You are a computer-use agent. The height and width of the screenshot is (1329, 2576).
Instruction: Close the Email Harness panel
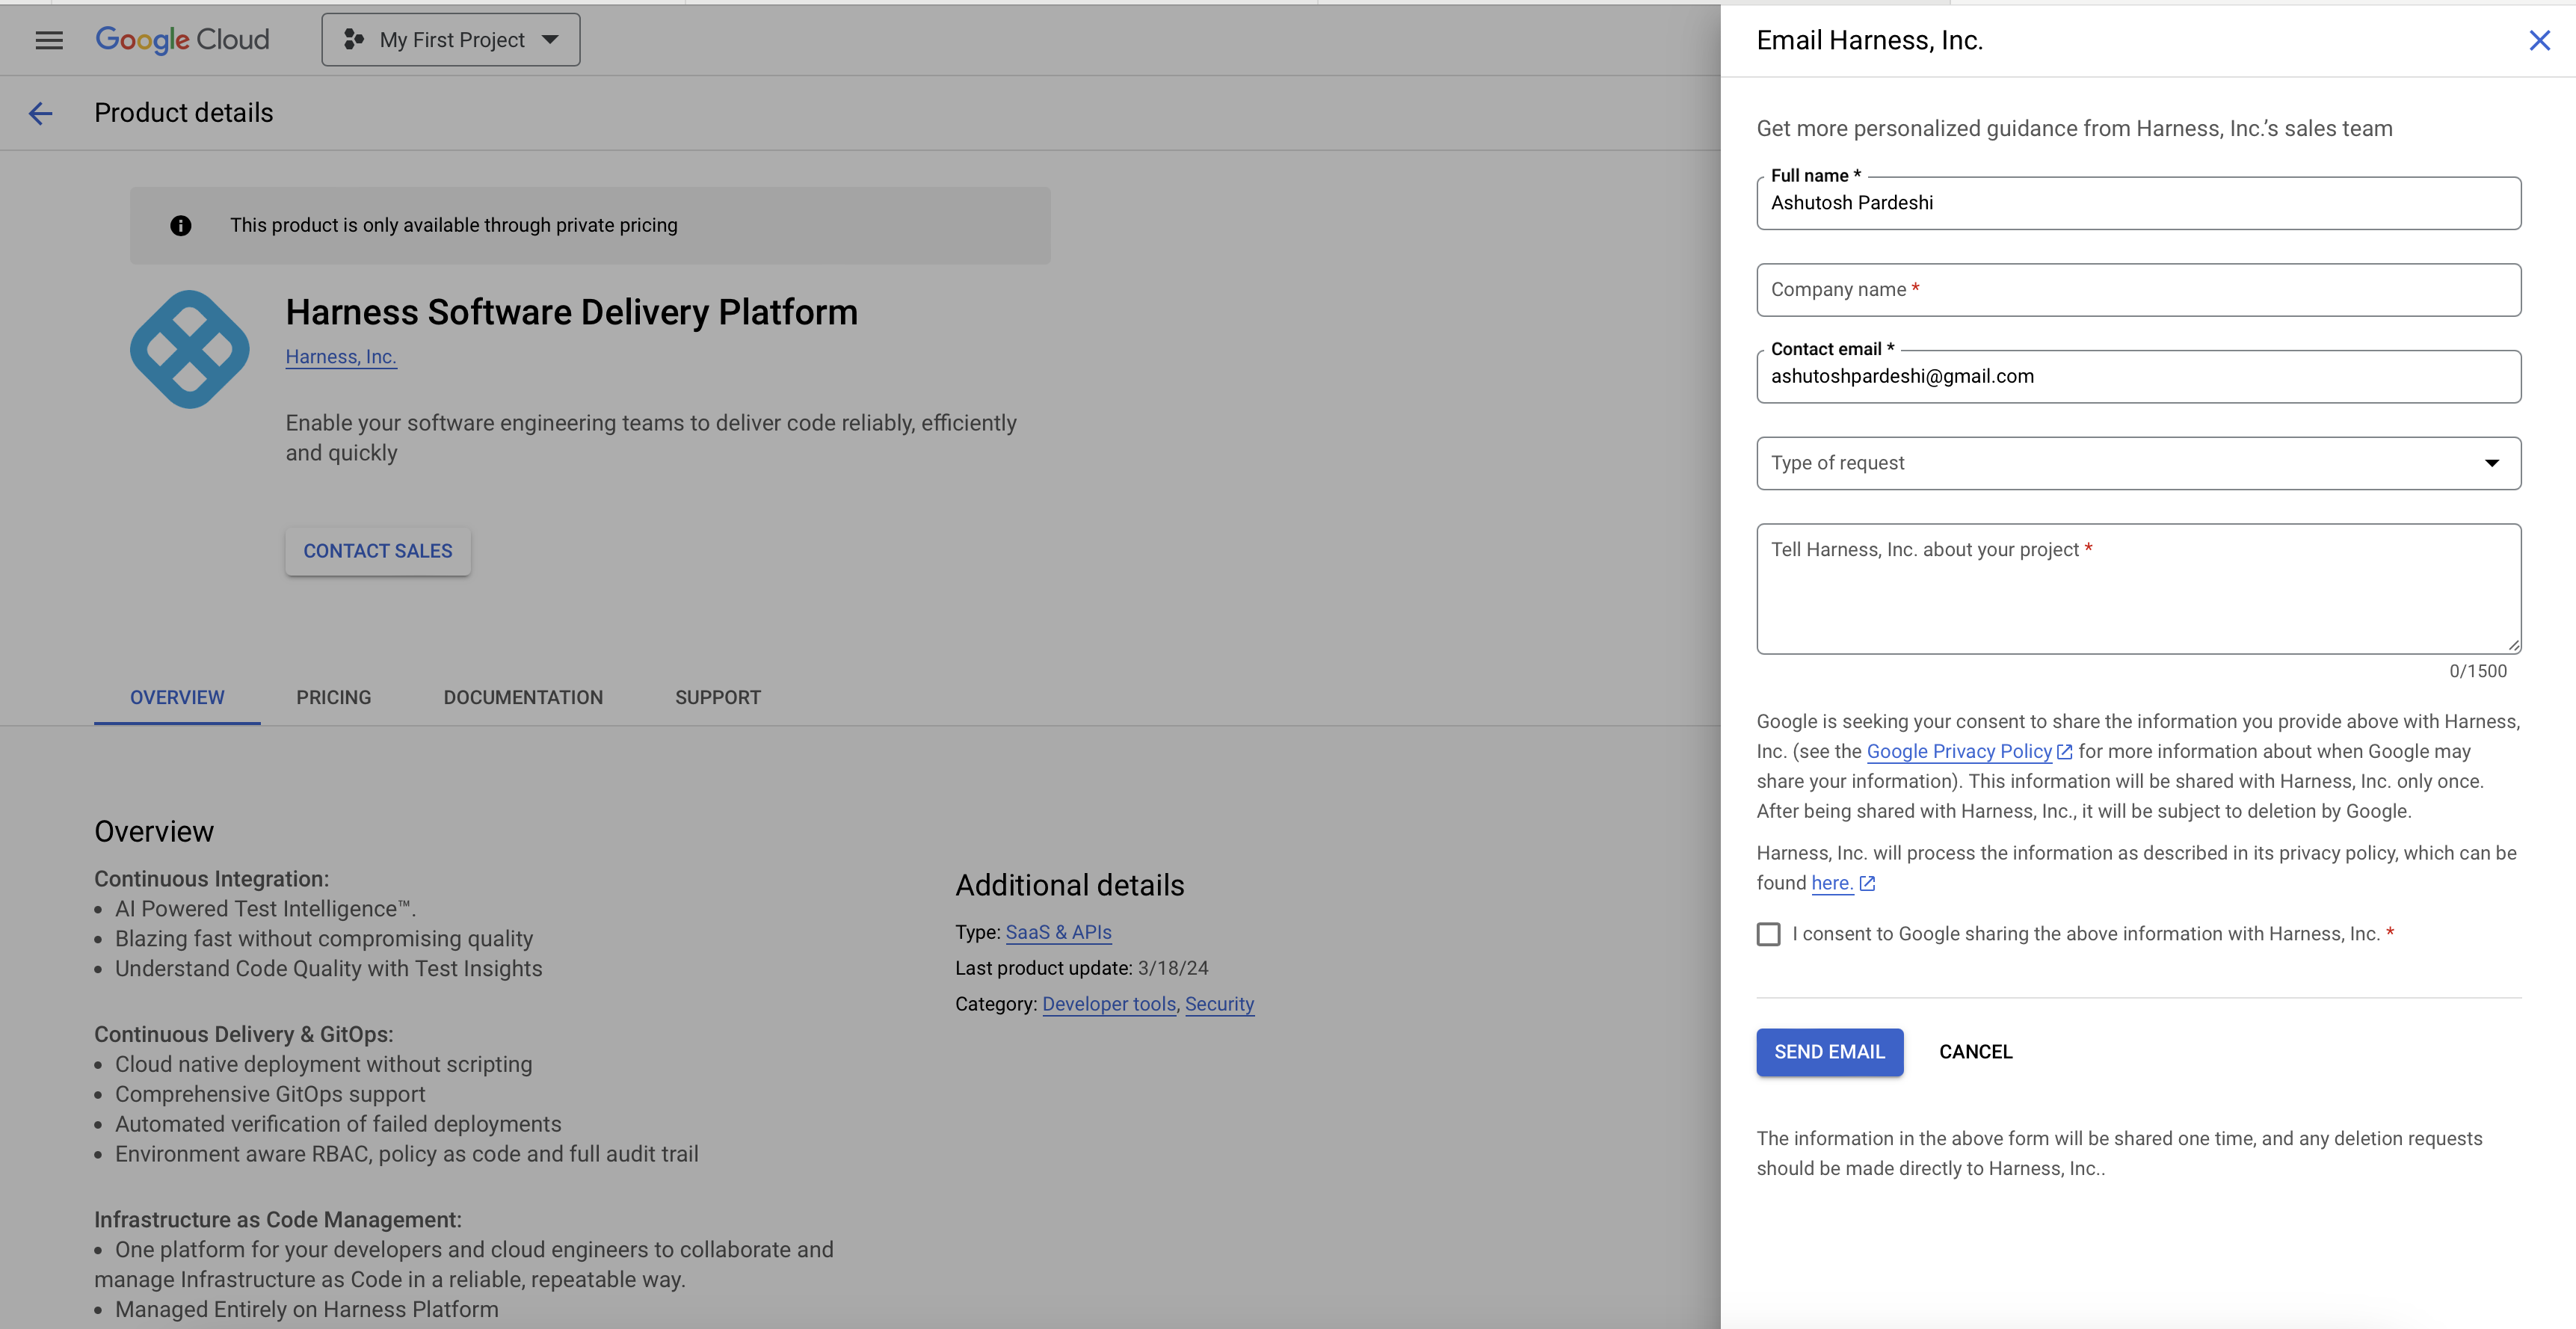[2539, 40]
